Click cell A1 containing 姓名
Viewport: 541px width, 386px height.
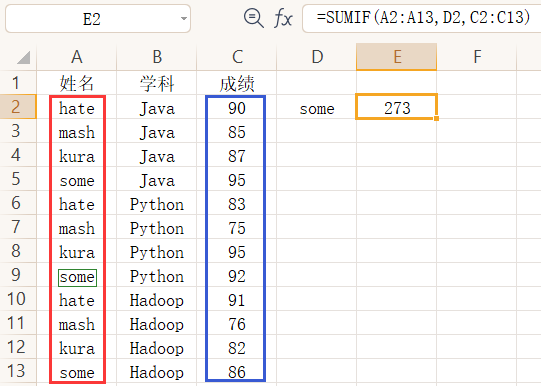77,83
